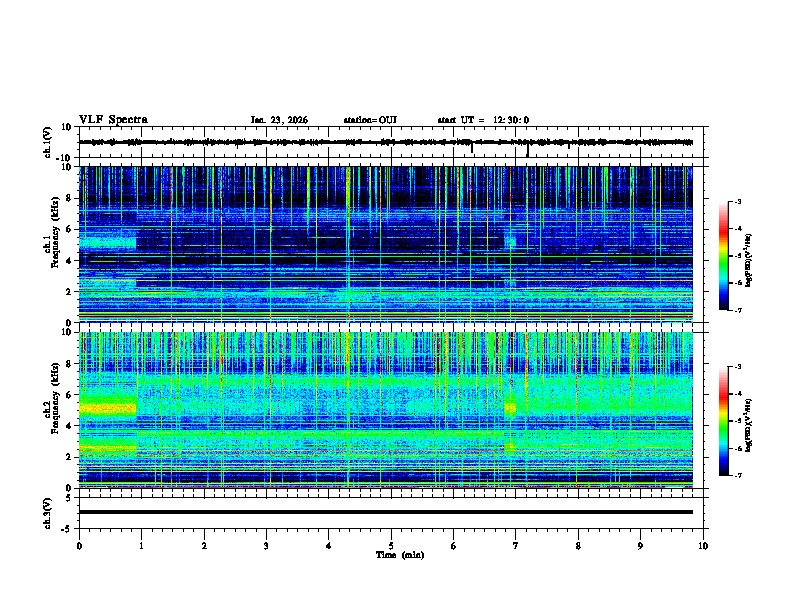Click the ch.2 spectrogram color bar
The image size is (792, 612).
pyautogui.click(x=724, y=421)
